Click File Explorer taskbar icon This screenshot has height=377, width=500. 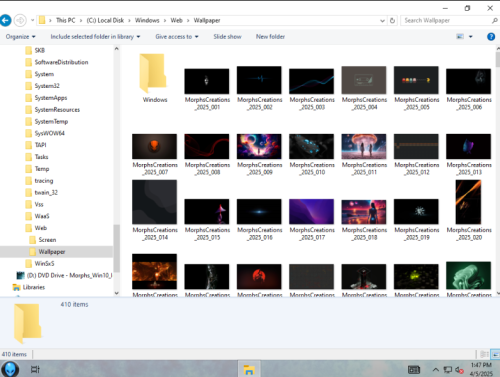tap(249, 369)
